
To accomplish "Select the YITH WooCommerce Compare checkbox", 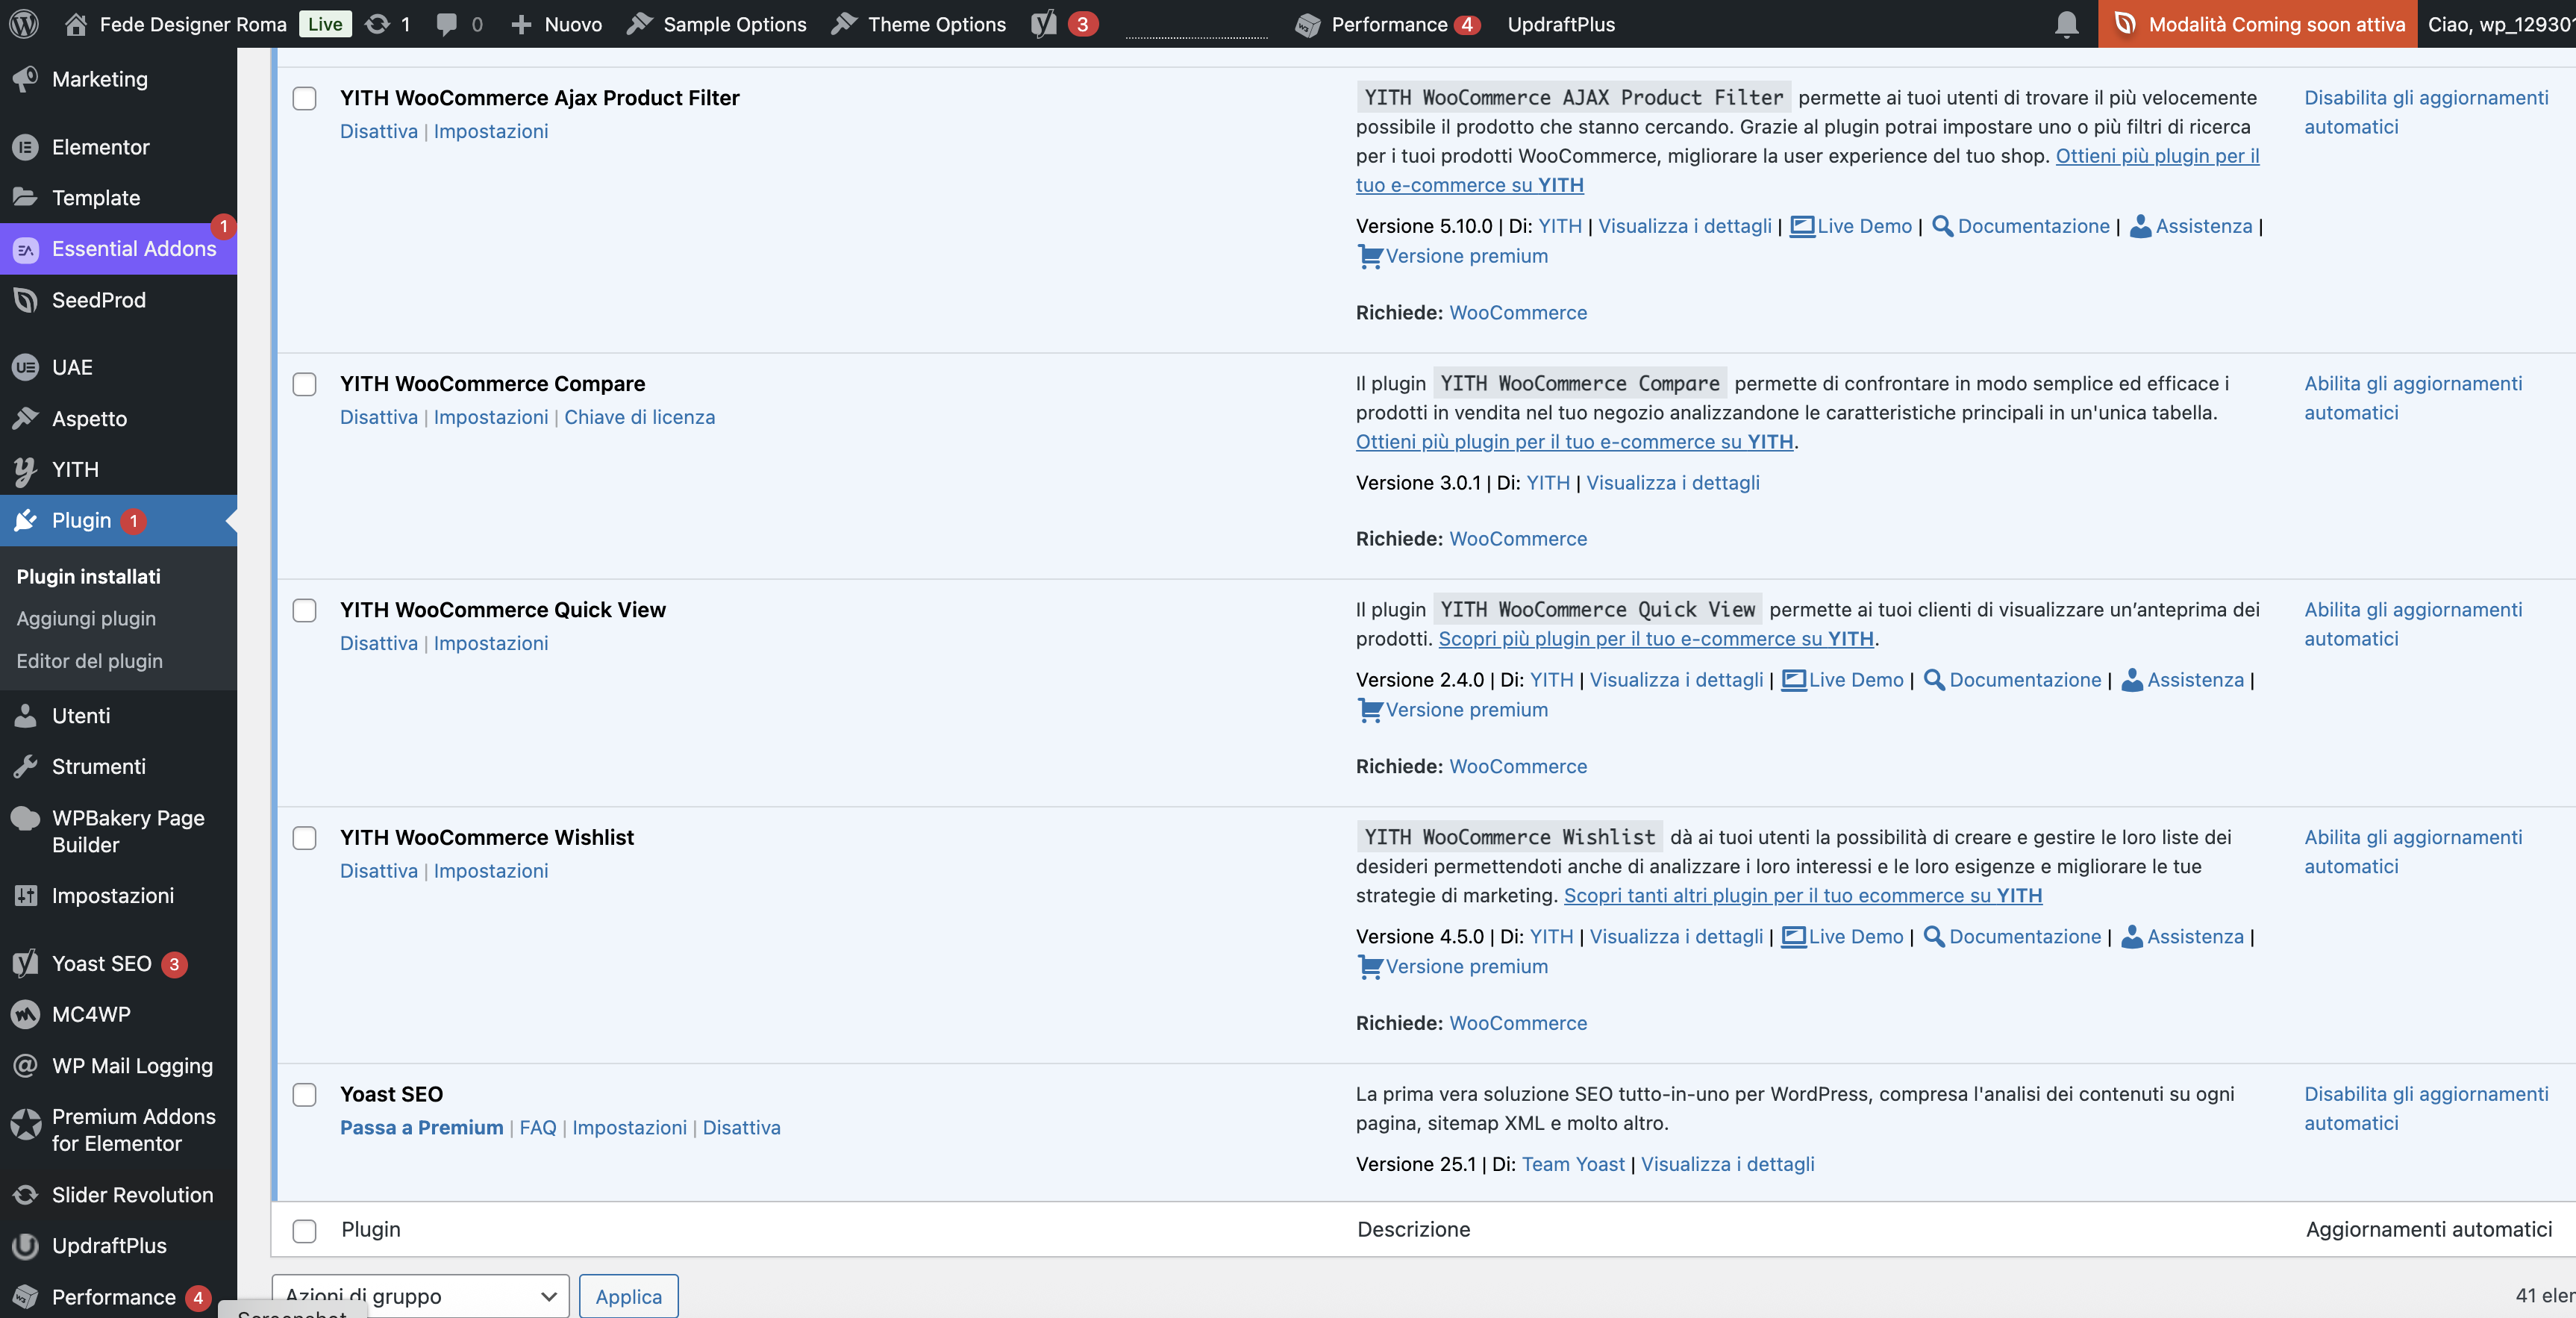I will [304, 384].
